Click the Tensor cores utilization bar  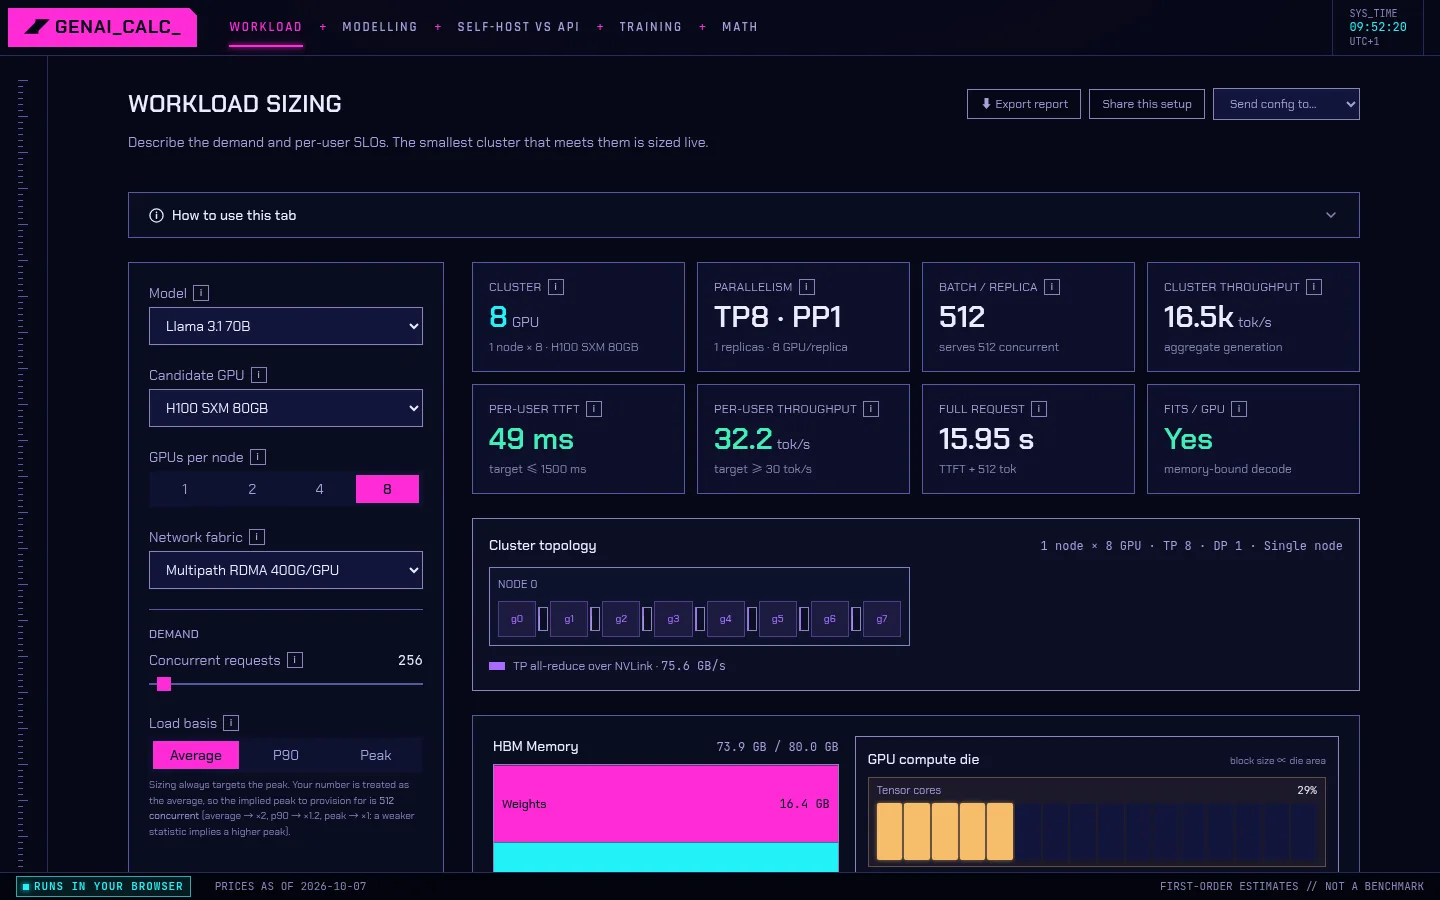1097,831
